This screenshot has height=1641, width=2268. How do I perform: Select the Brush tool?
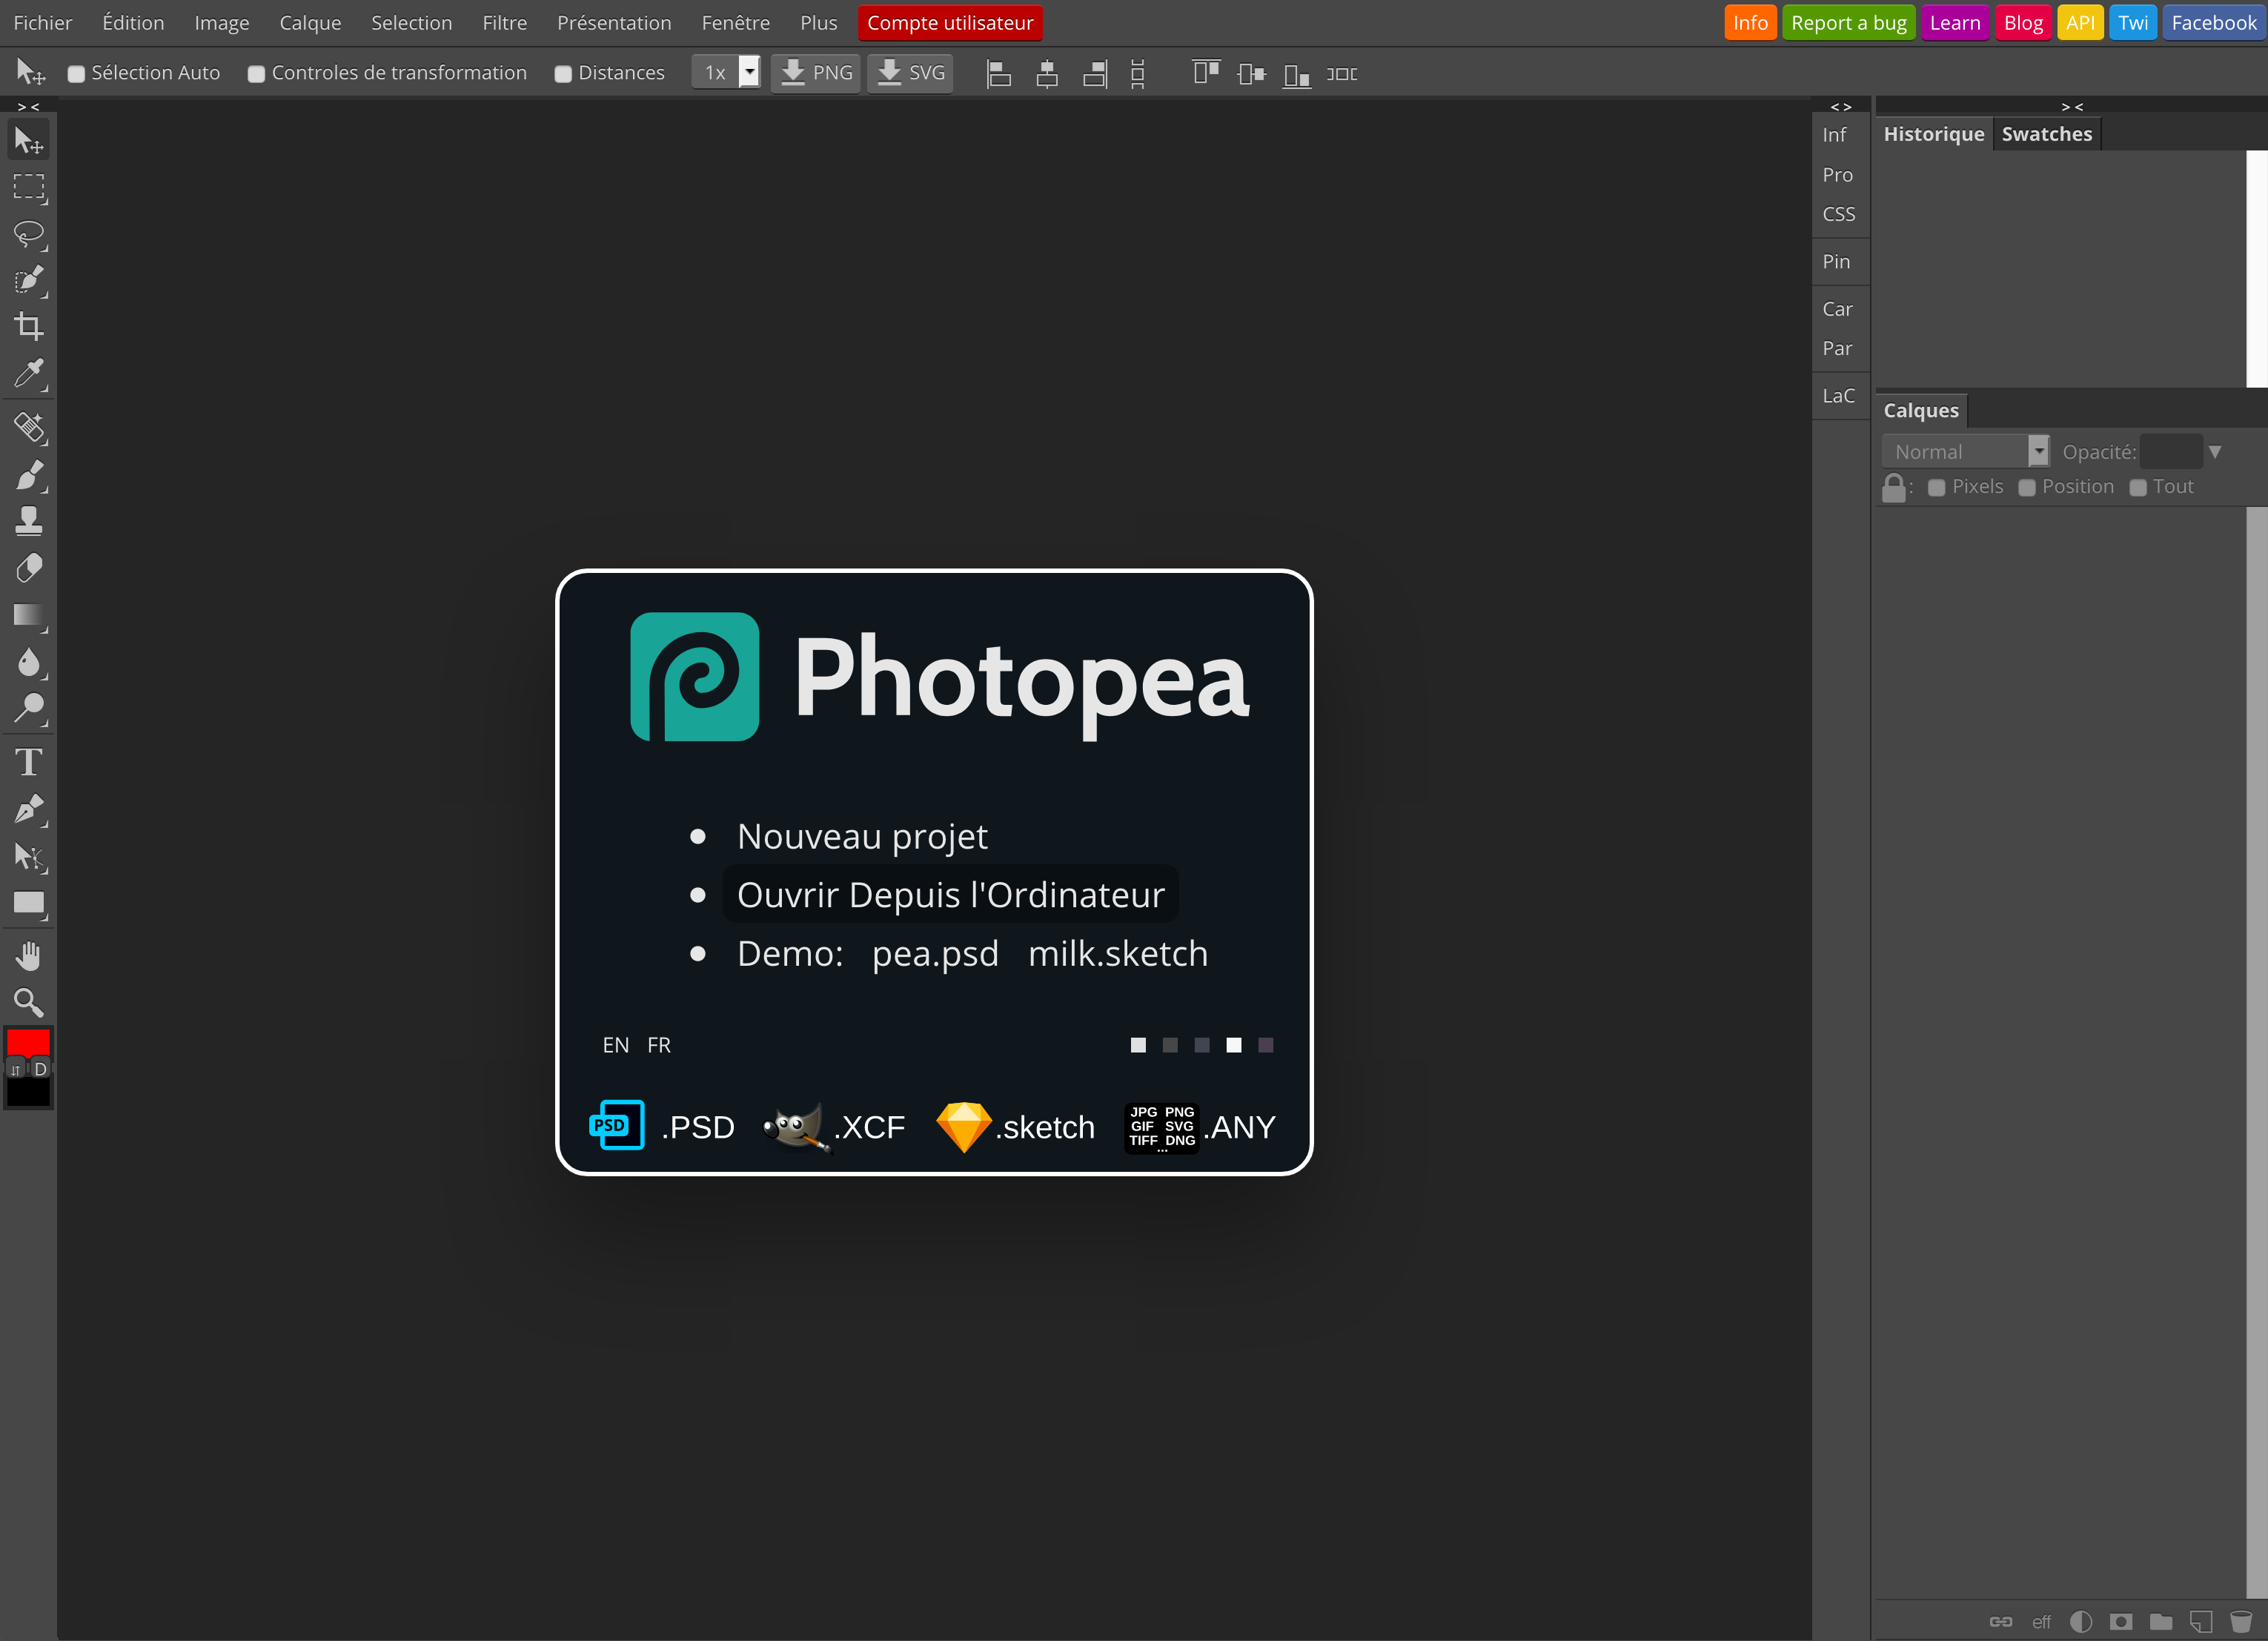click(x=29, y=475)
